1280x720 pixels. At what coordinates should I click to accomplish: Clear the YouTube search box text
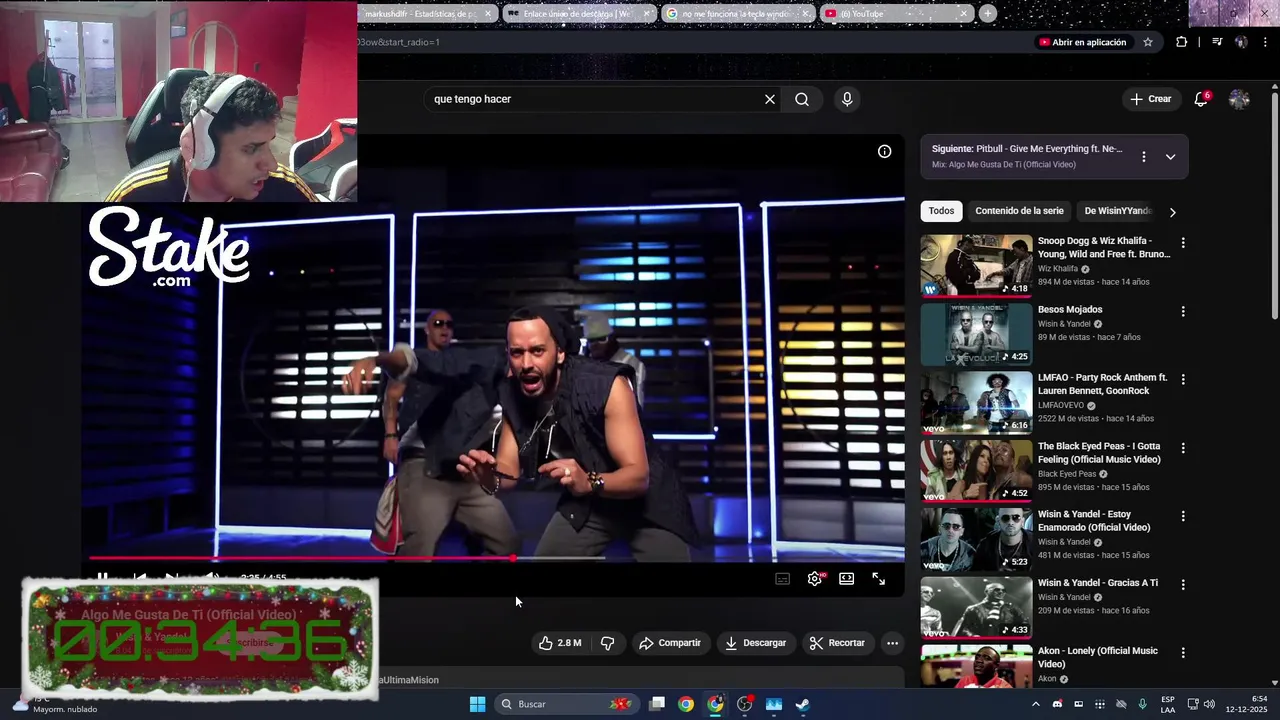pos(770,99)
